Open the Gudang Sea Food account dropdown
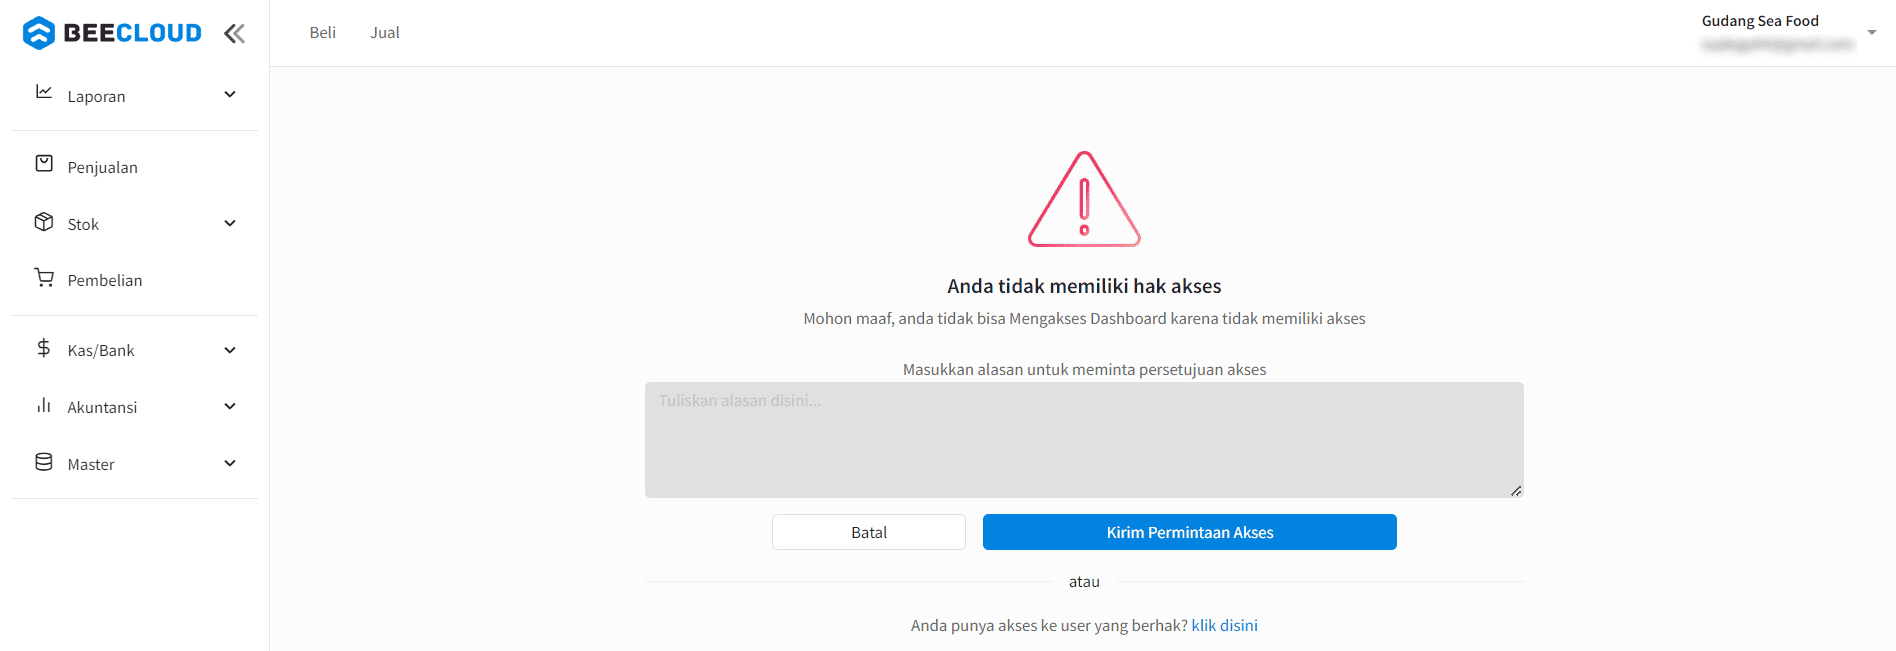This screenshot has width=1896, height=651. pos(1872,32)
